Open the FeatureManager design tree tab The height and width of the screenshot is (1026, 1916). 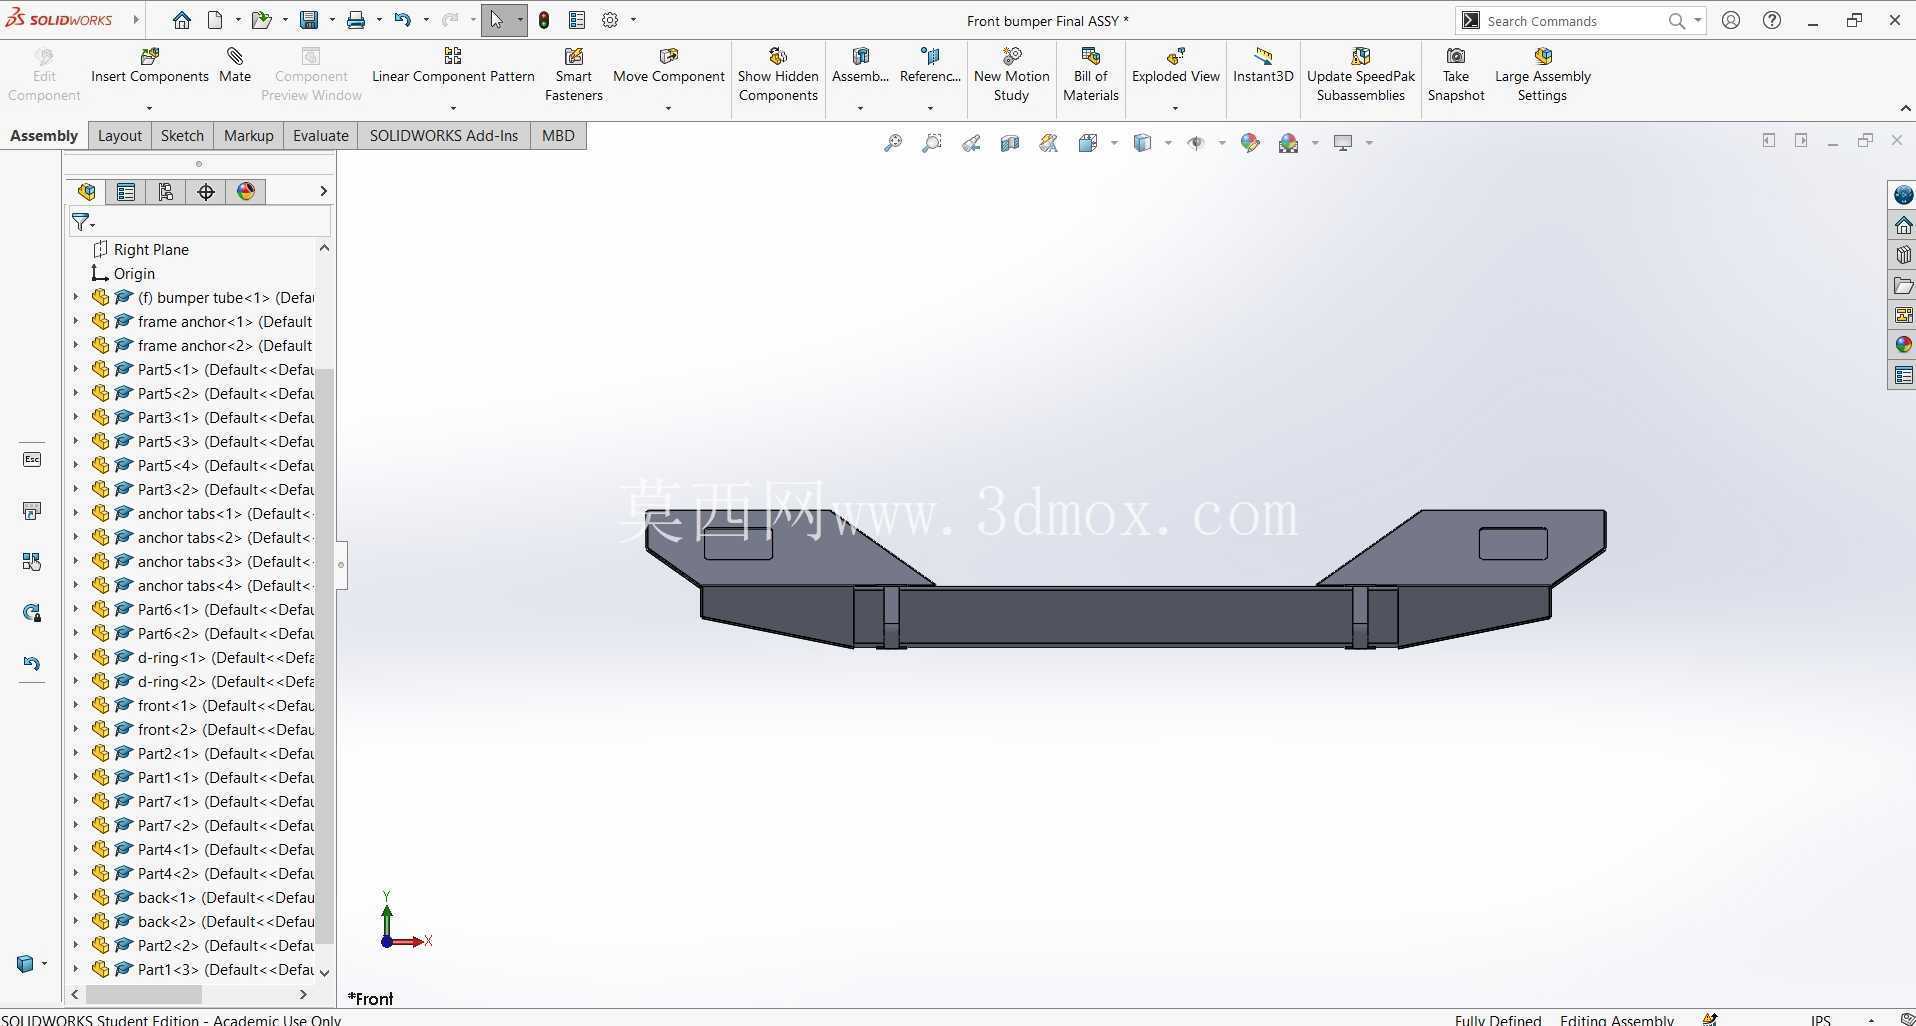pyautogui.click(x=86, y=191)
